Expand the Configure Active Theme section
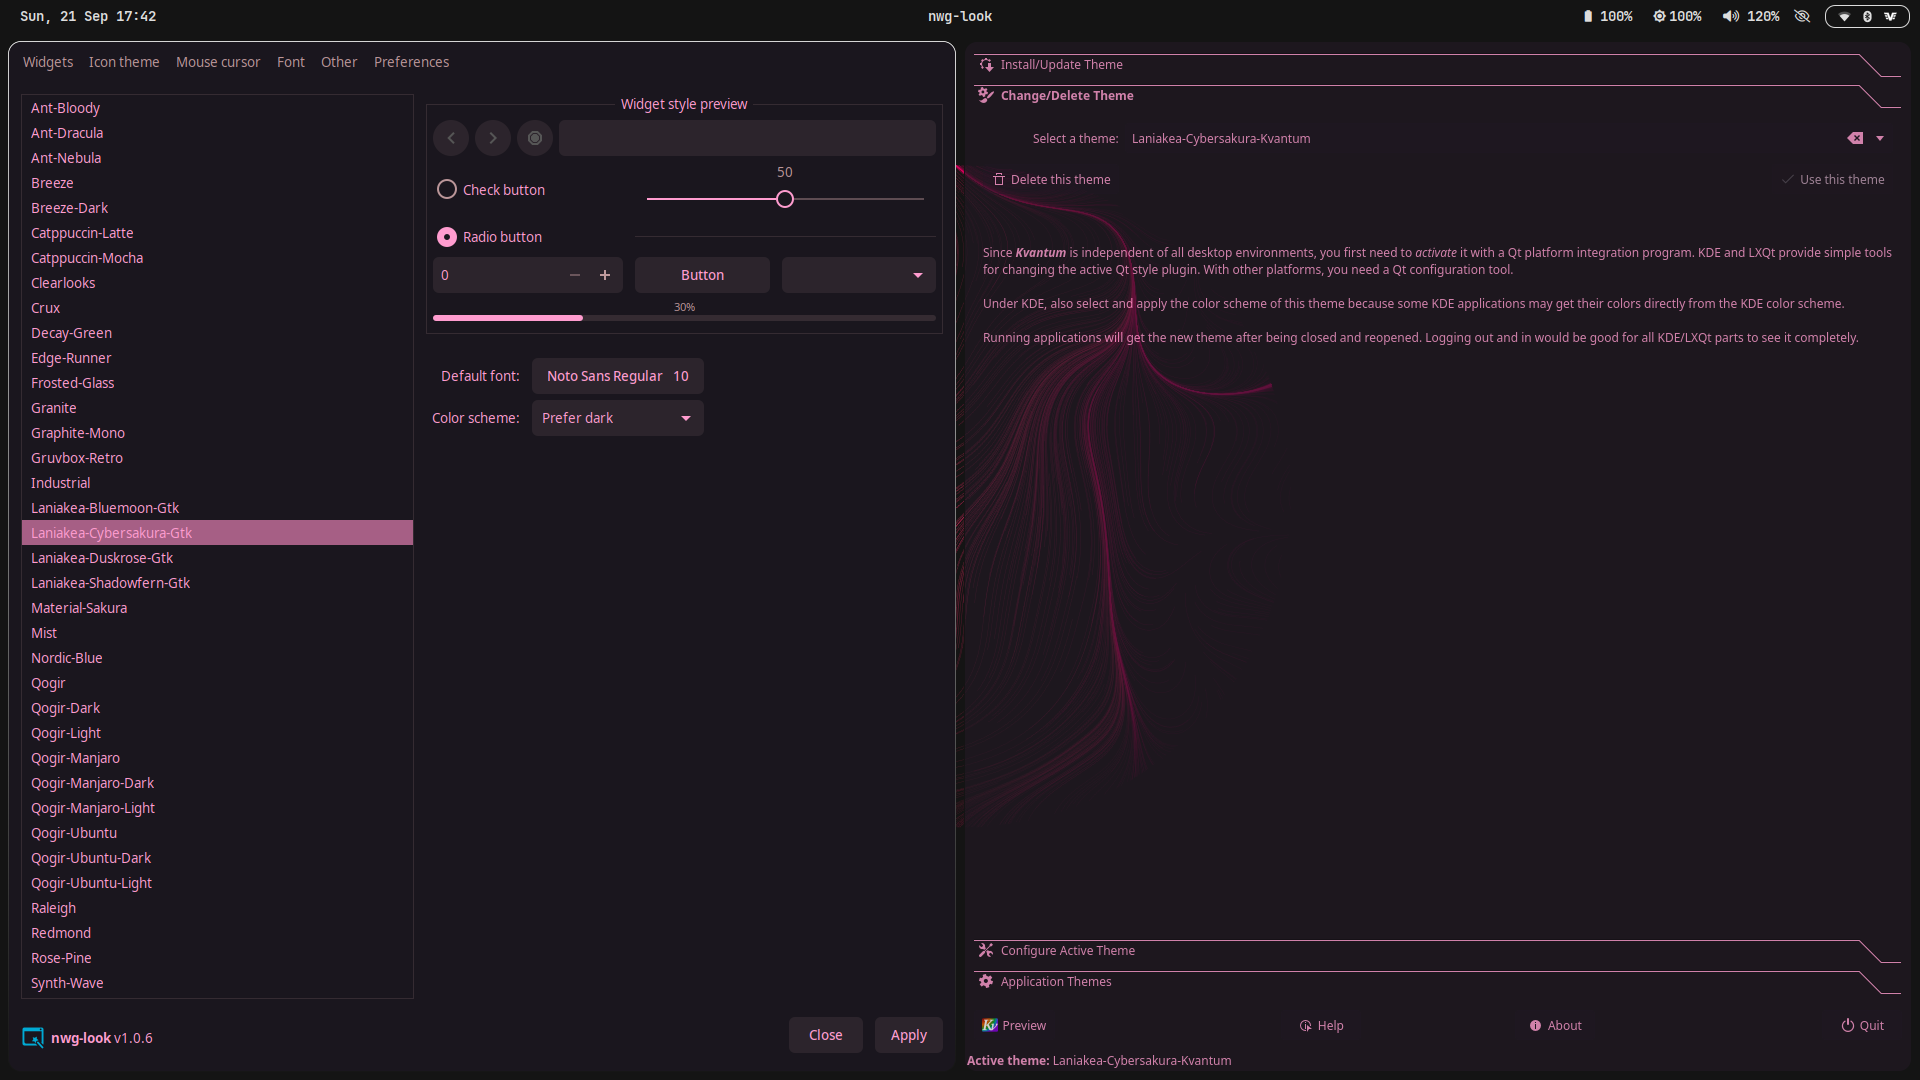 [1067, 950]
